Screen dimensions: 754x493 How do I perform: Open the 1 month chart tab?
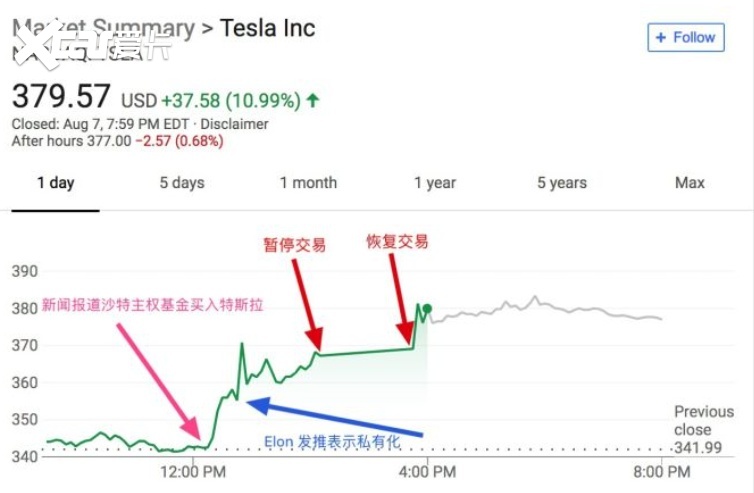308,183
